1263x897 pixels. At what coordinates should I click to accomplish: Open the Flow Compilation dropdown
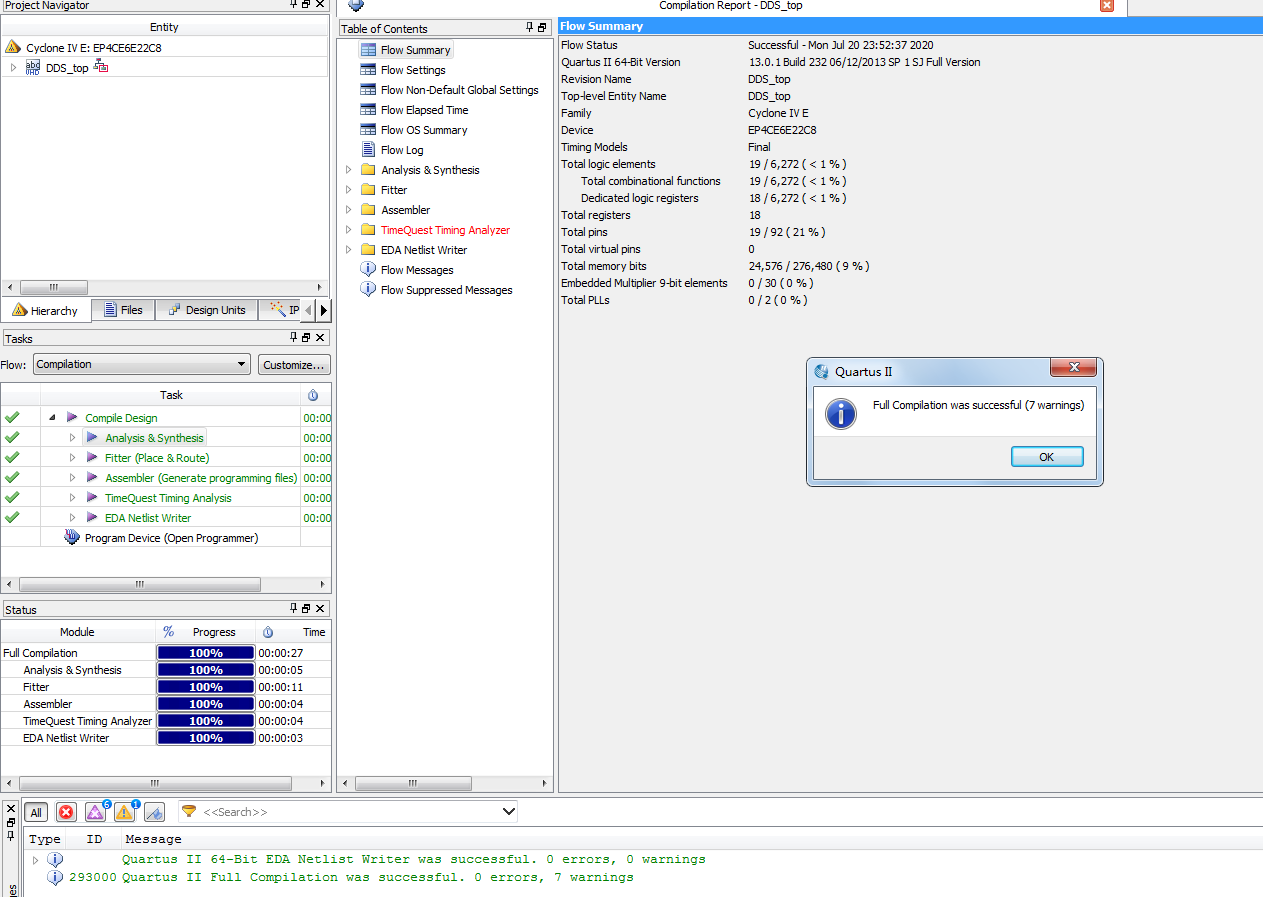(x=141, y=365)
